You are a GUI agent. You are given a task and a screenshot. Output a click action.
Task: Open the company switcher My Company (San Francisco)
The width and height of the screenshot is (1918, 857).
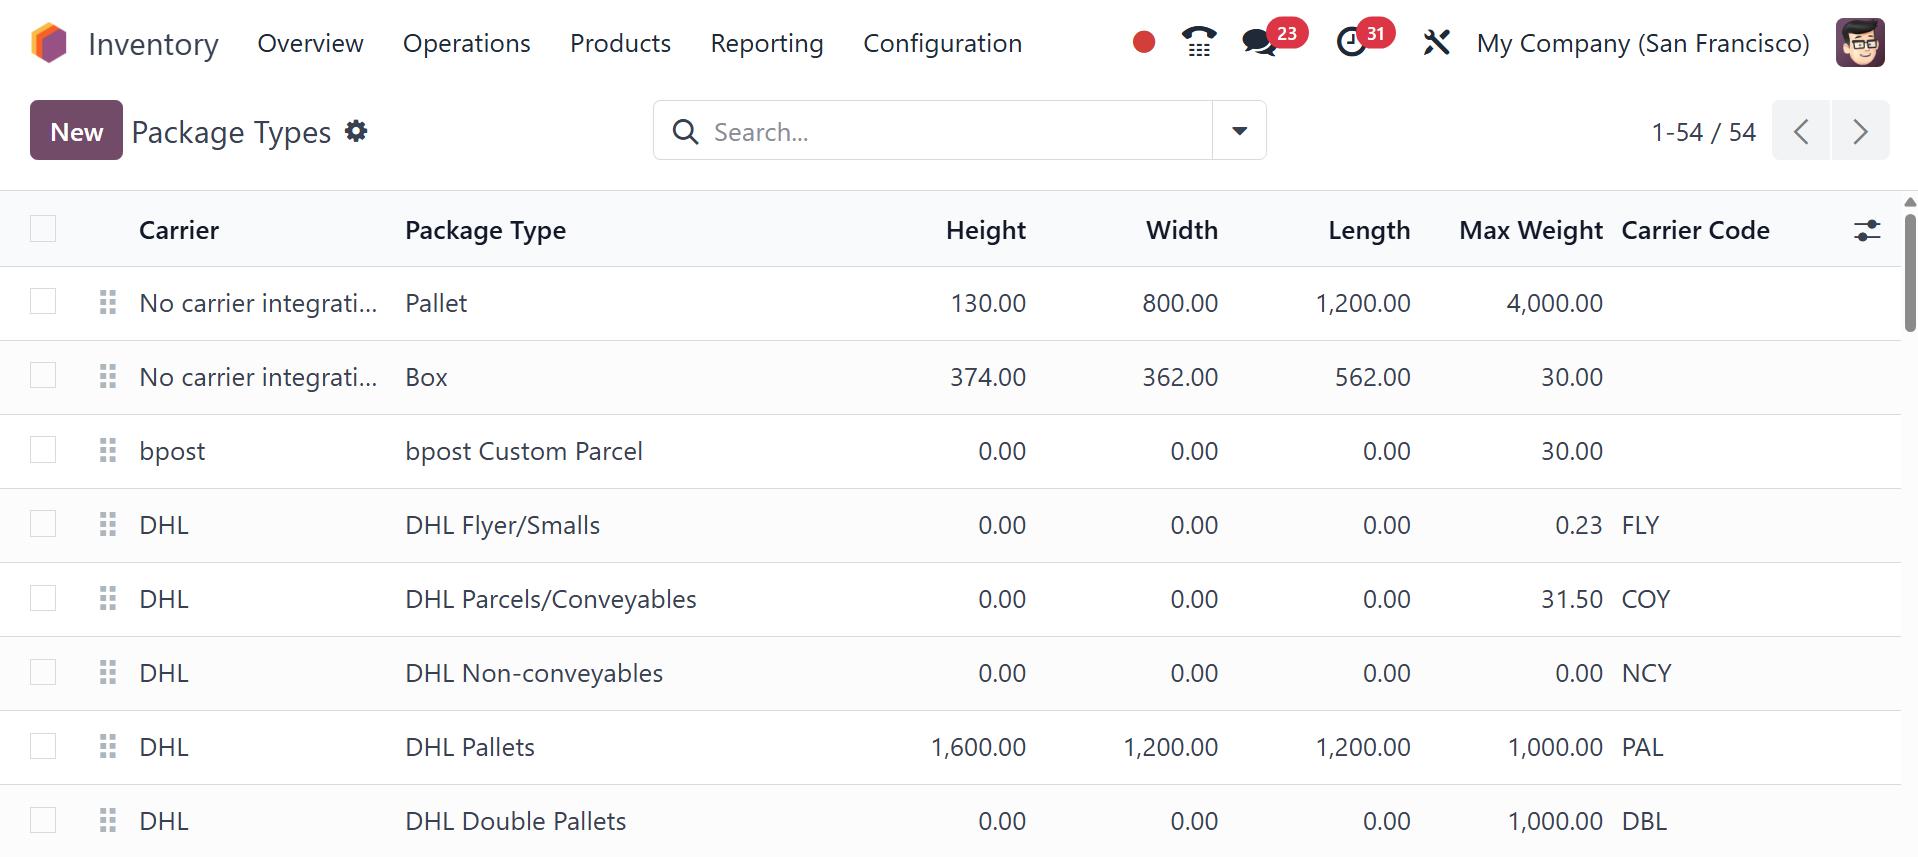1643,43
